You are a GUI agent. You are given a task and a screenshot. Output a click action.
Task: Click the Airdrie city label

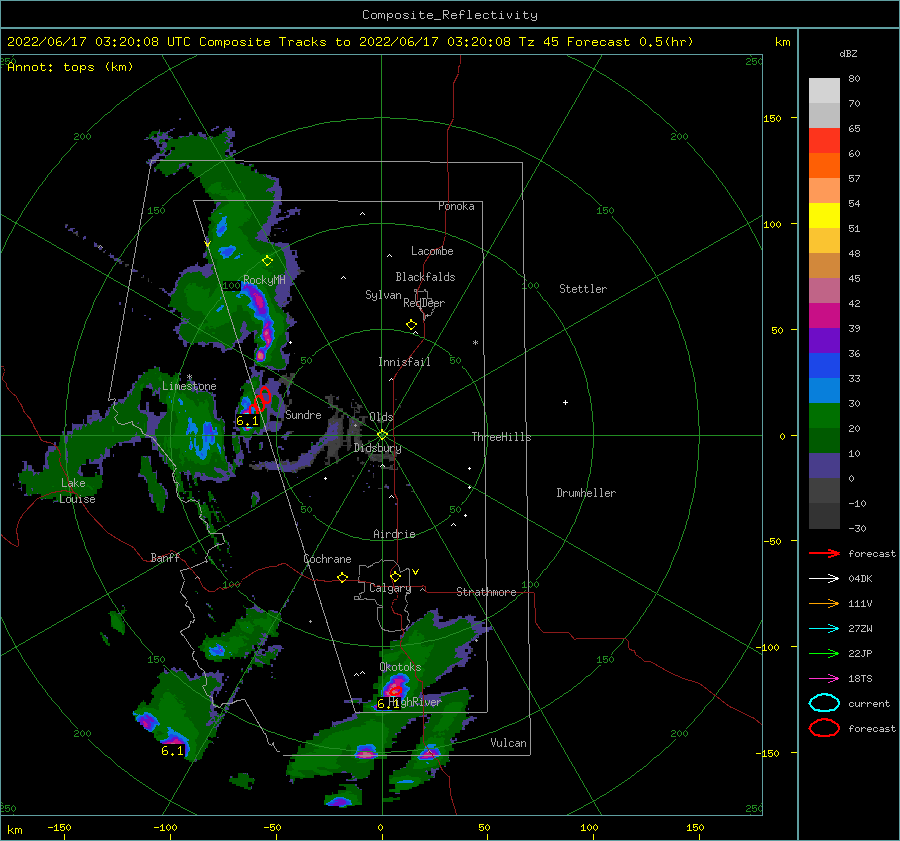point(394,534)
